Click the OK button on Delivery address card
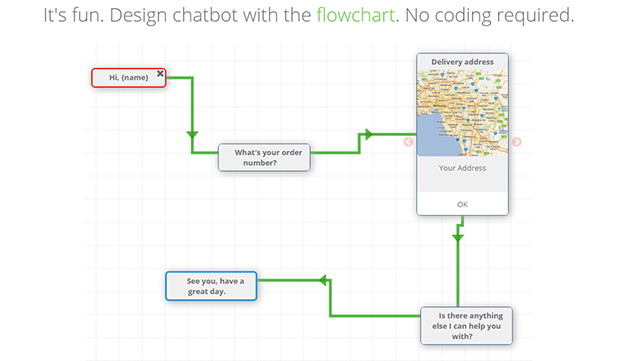 (x=462, y=204)
